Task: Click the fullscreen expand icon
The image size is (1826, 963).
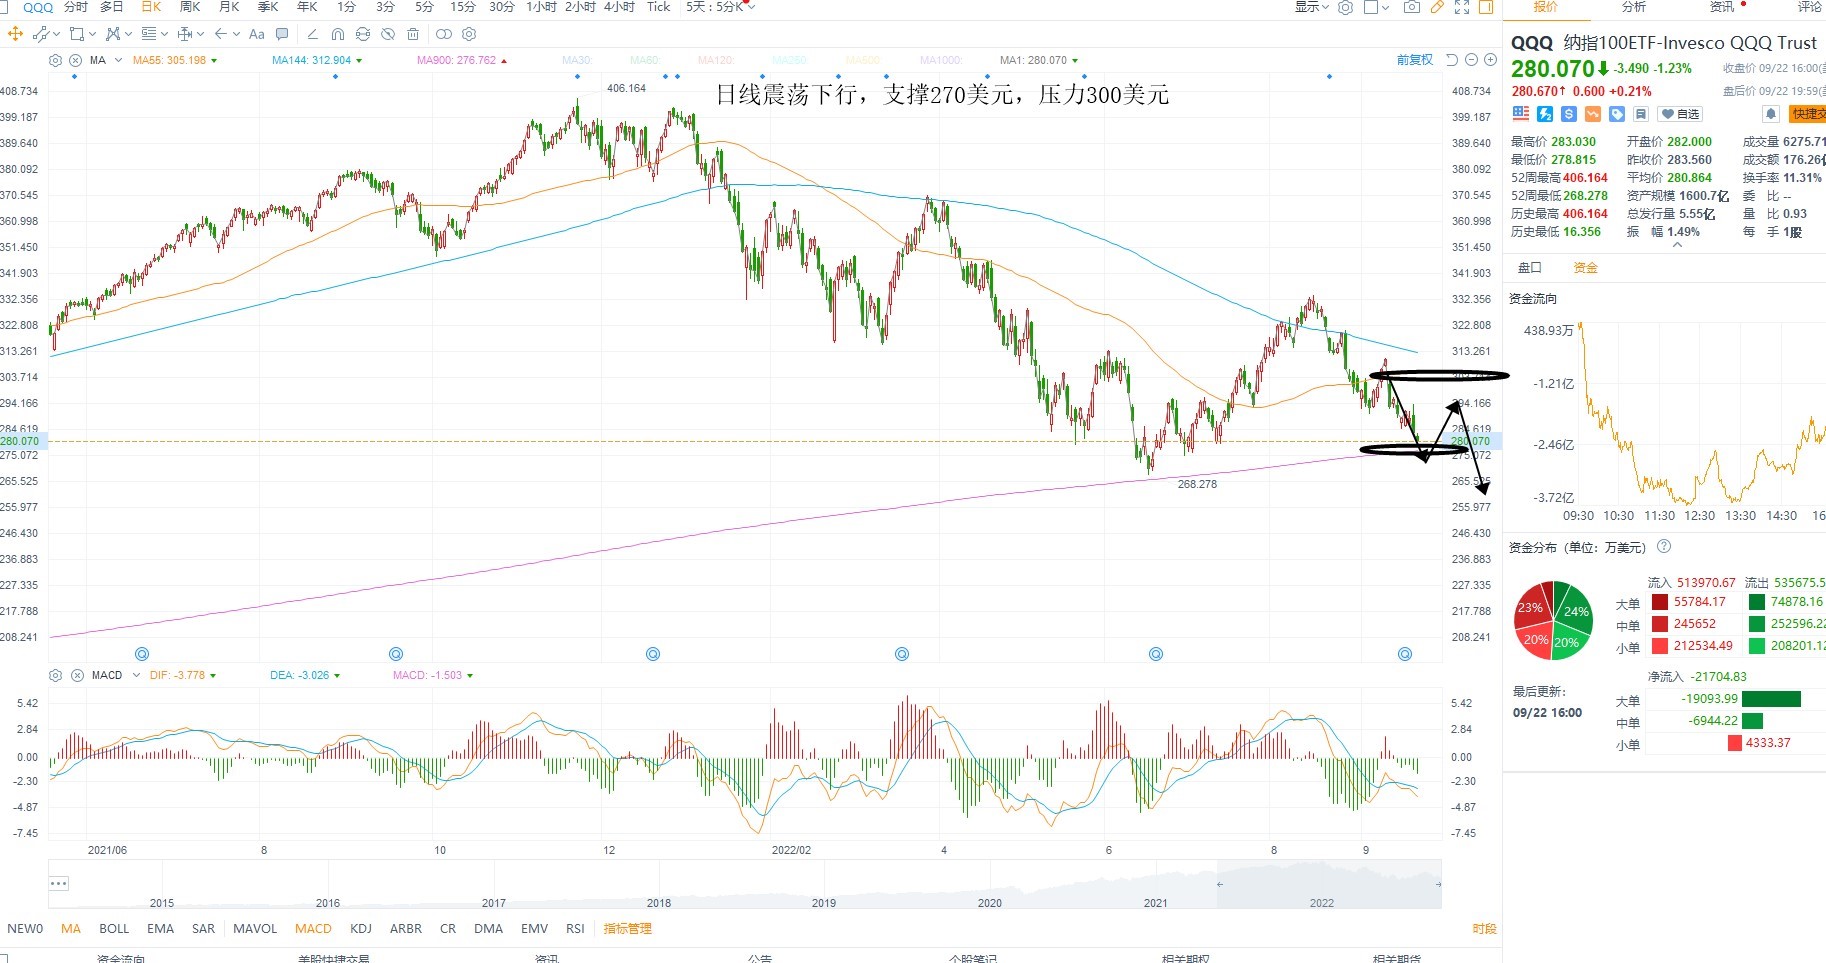Action: point(1461,7)
